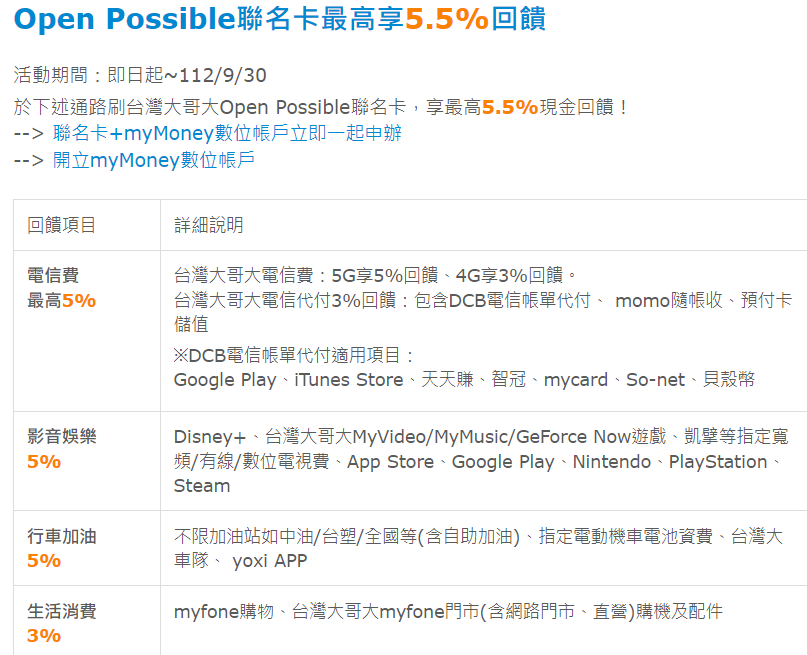Click the 3% under 生活消費

click(x=44, y=636)
